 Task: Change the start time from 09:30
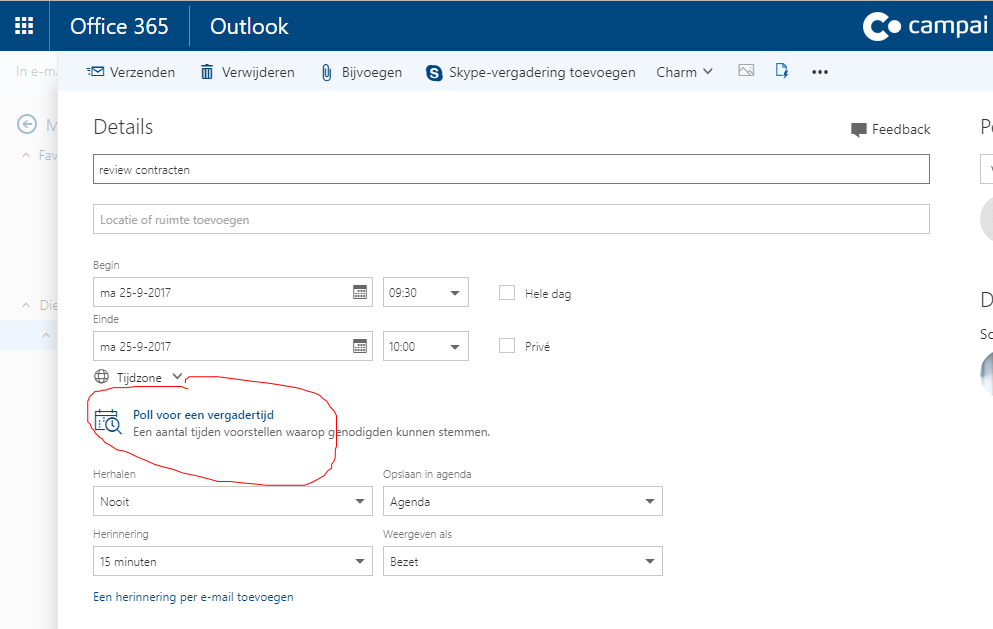[x=425, y=292]
